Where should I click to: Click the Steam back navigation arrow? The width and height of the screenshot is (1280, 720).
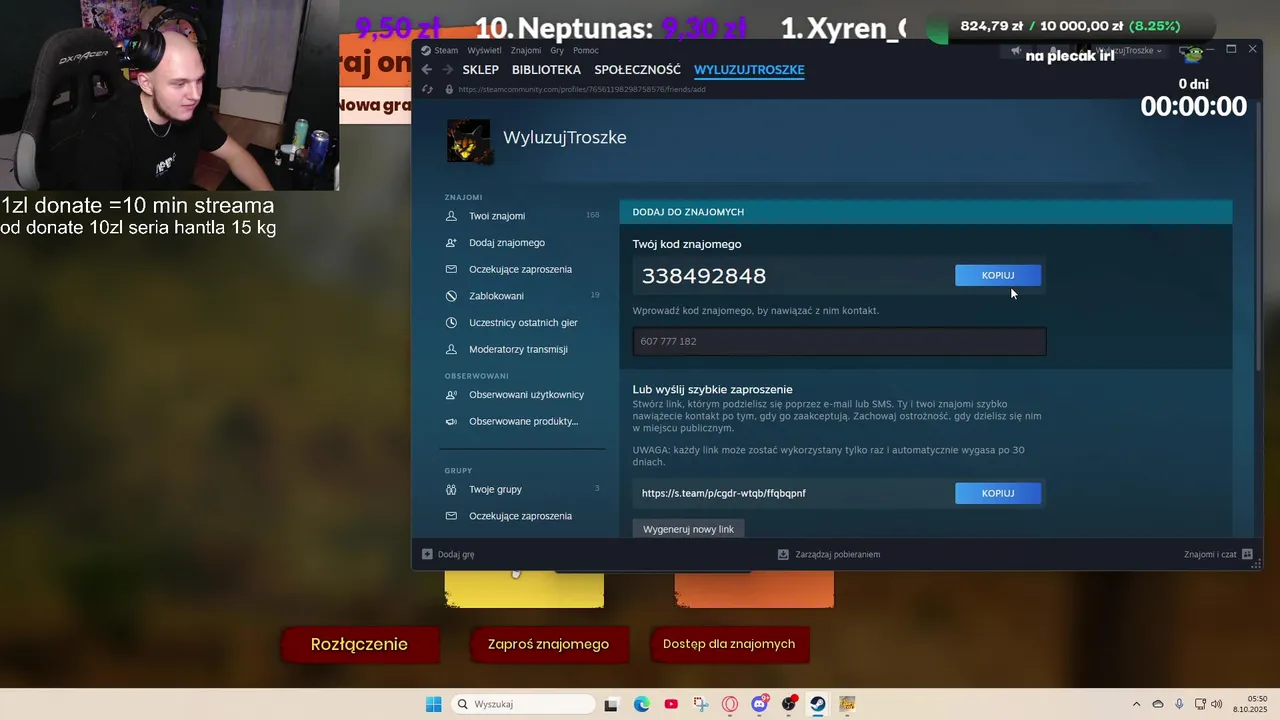[x=427, y=70]
